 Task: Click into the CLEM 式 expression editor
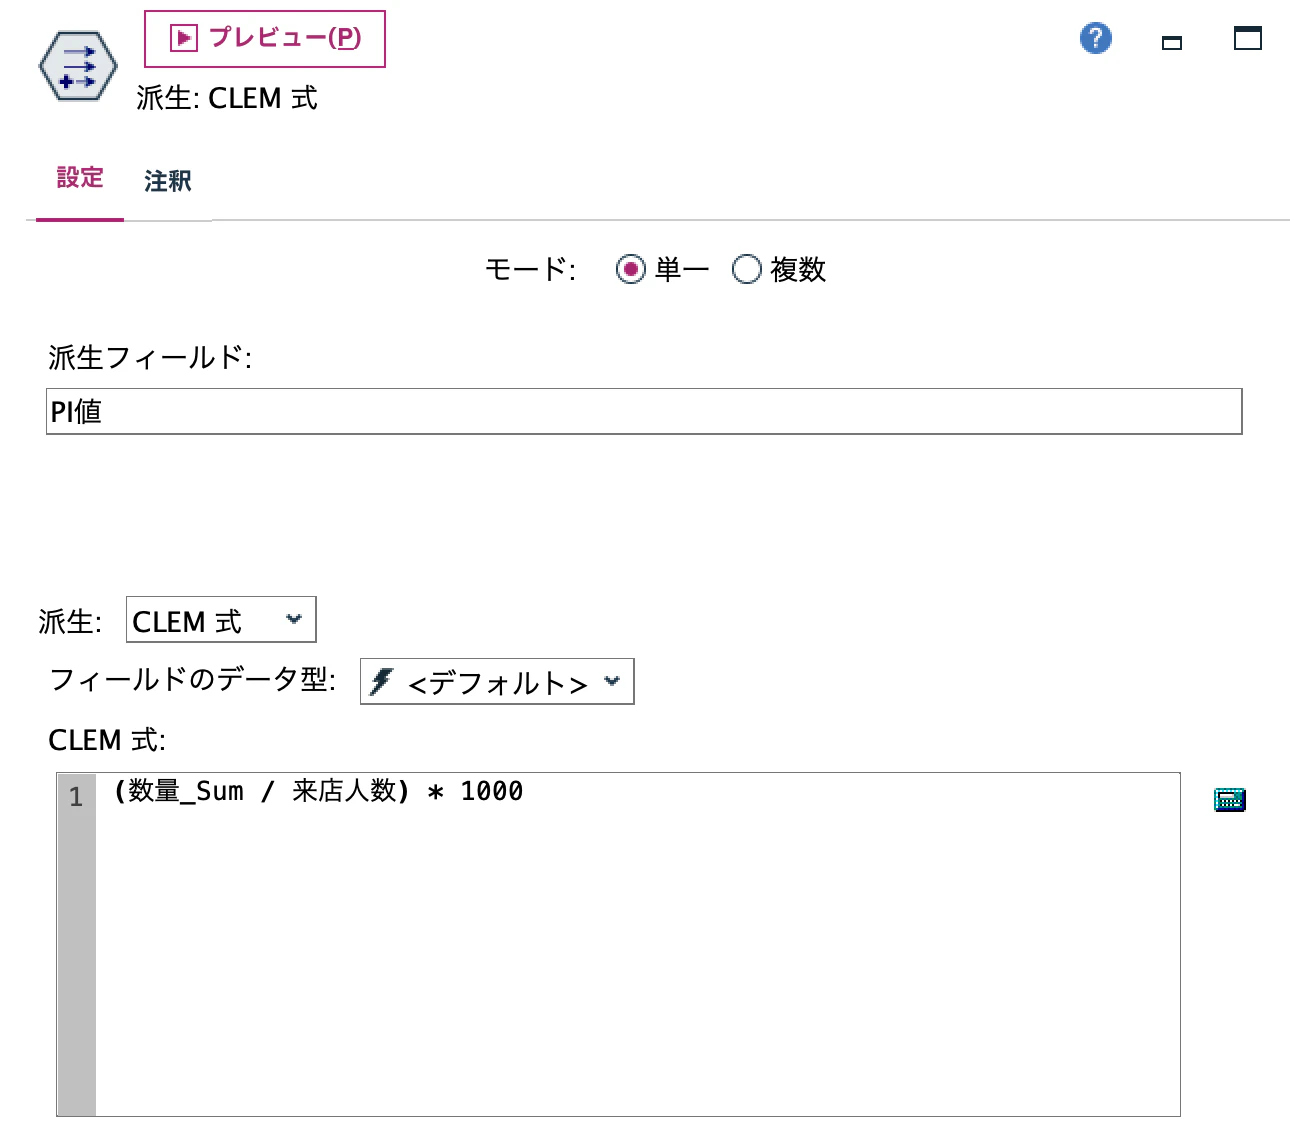638,944
